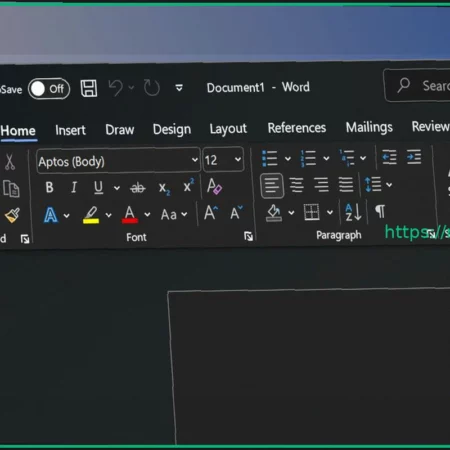The height and width of the screenshot is (450, 450).
Task: Toggle Superscript formatting
Action: pyautogui.click(x=189, y=186)
